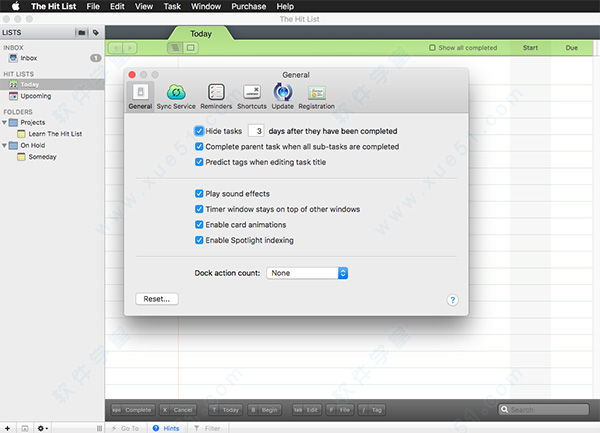Toggle Show all completed checkbox
600x433 pixels.
tap(432, 48)
